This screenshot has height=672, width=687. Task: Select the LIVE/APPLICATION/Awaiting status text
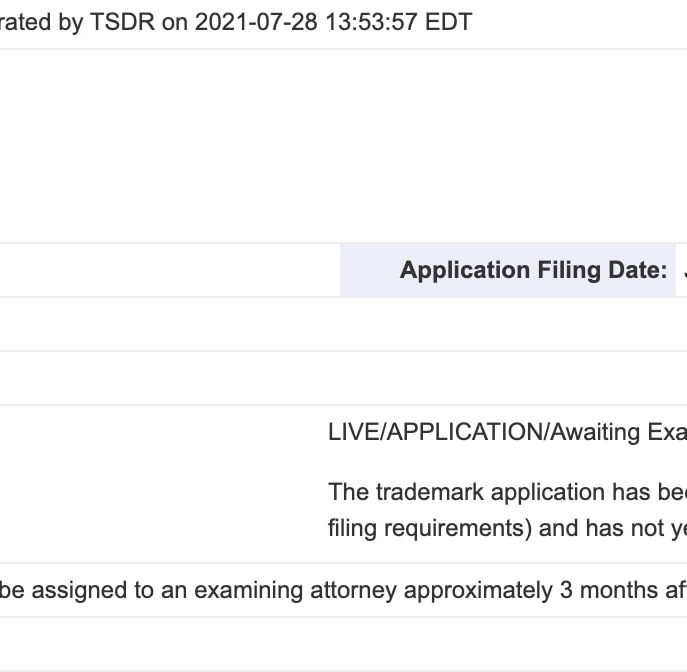(x=507, y=432)
